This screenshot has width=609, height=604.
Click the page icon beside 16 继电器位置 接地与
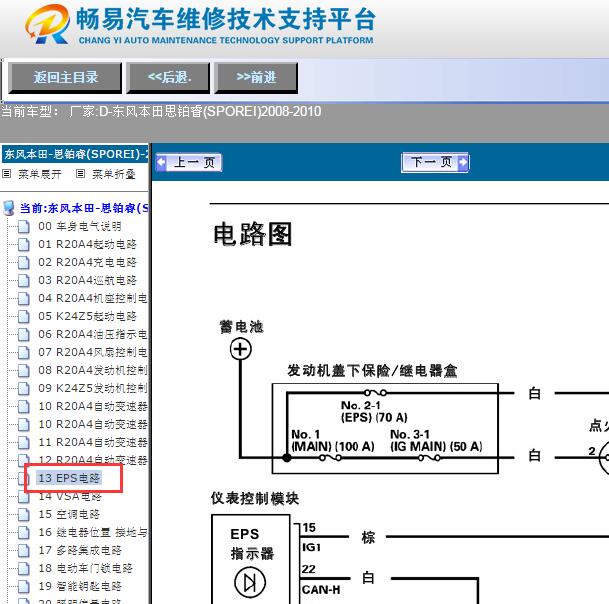point(23,533)
